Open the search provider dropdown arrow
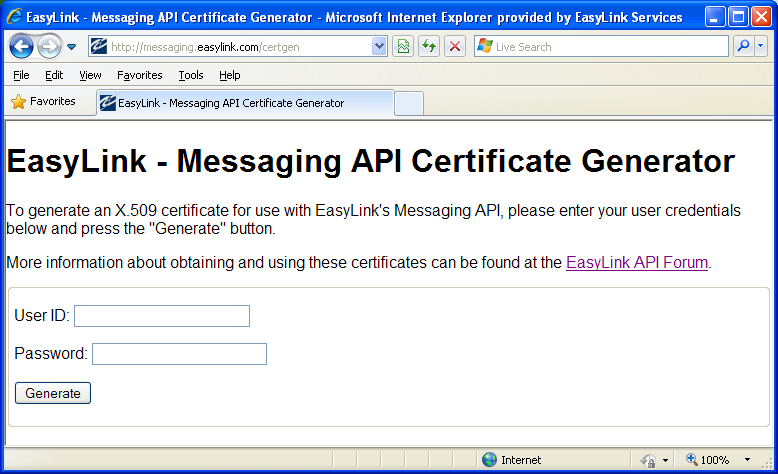The height and width of the screenshot is (474, 778). pos(761,47)
